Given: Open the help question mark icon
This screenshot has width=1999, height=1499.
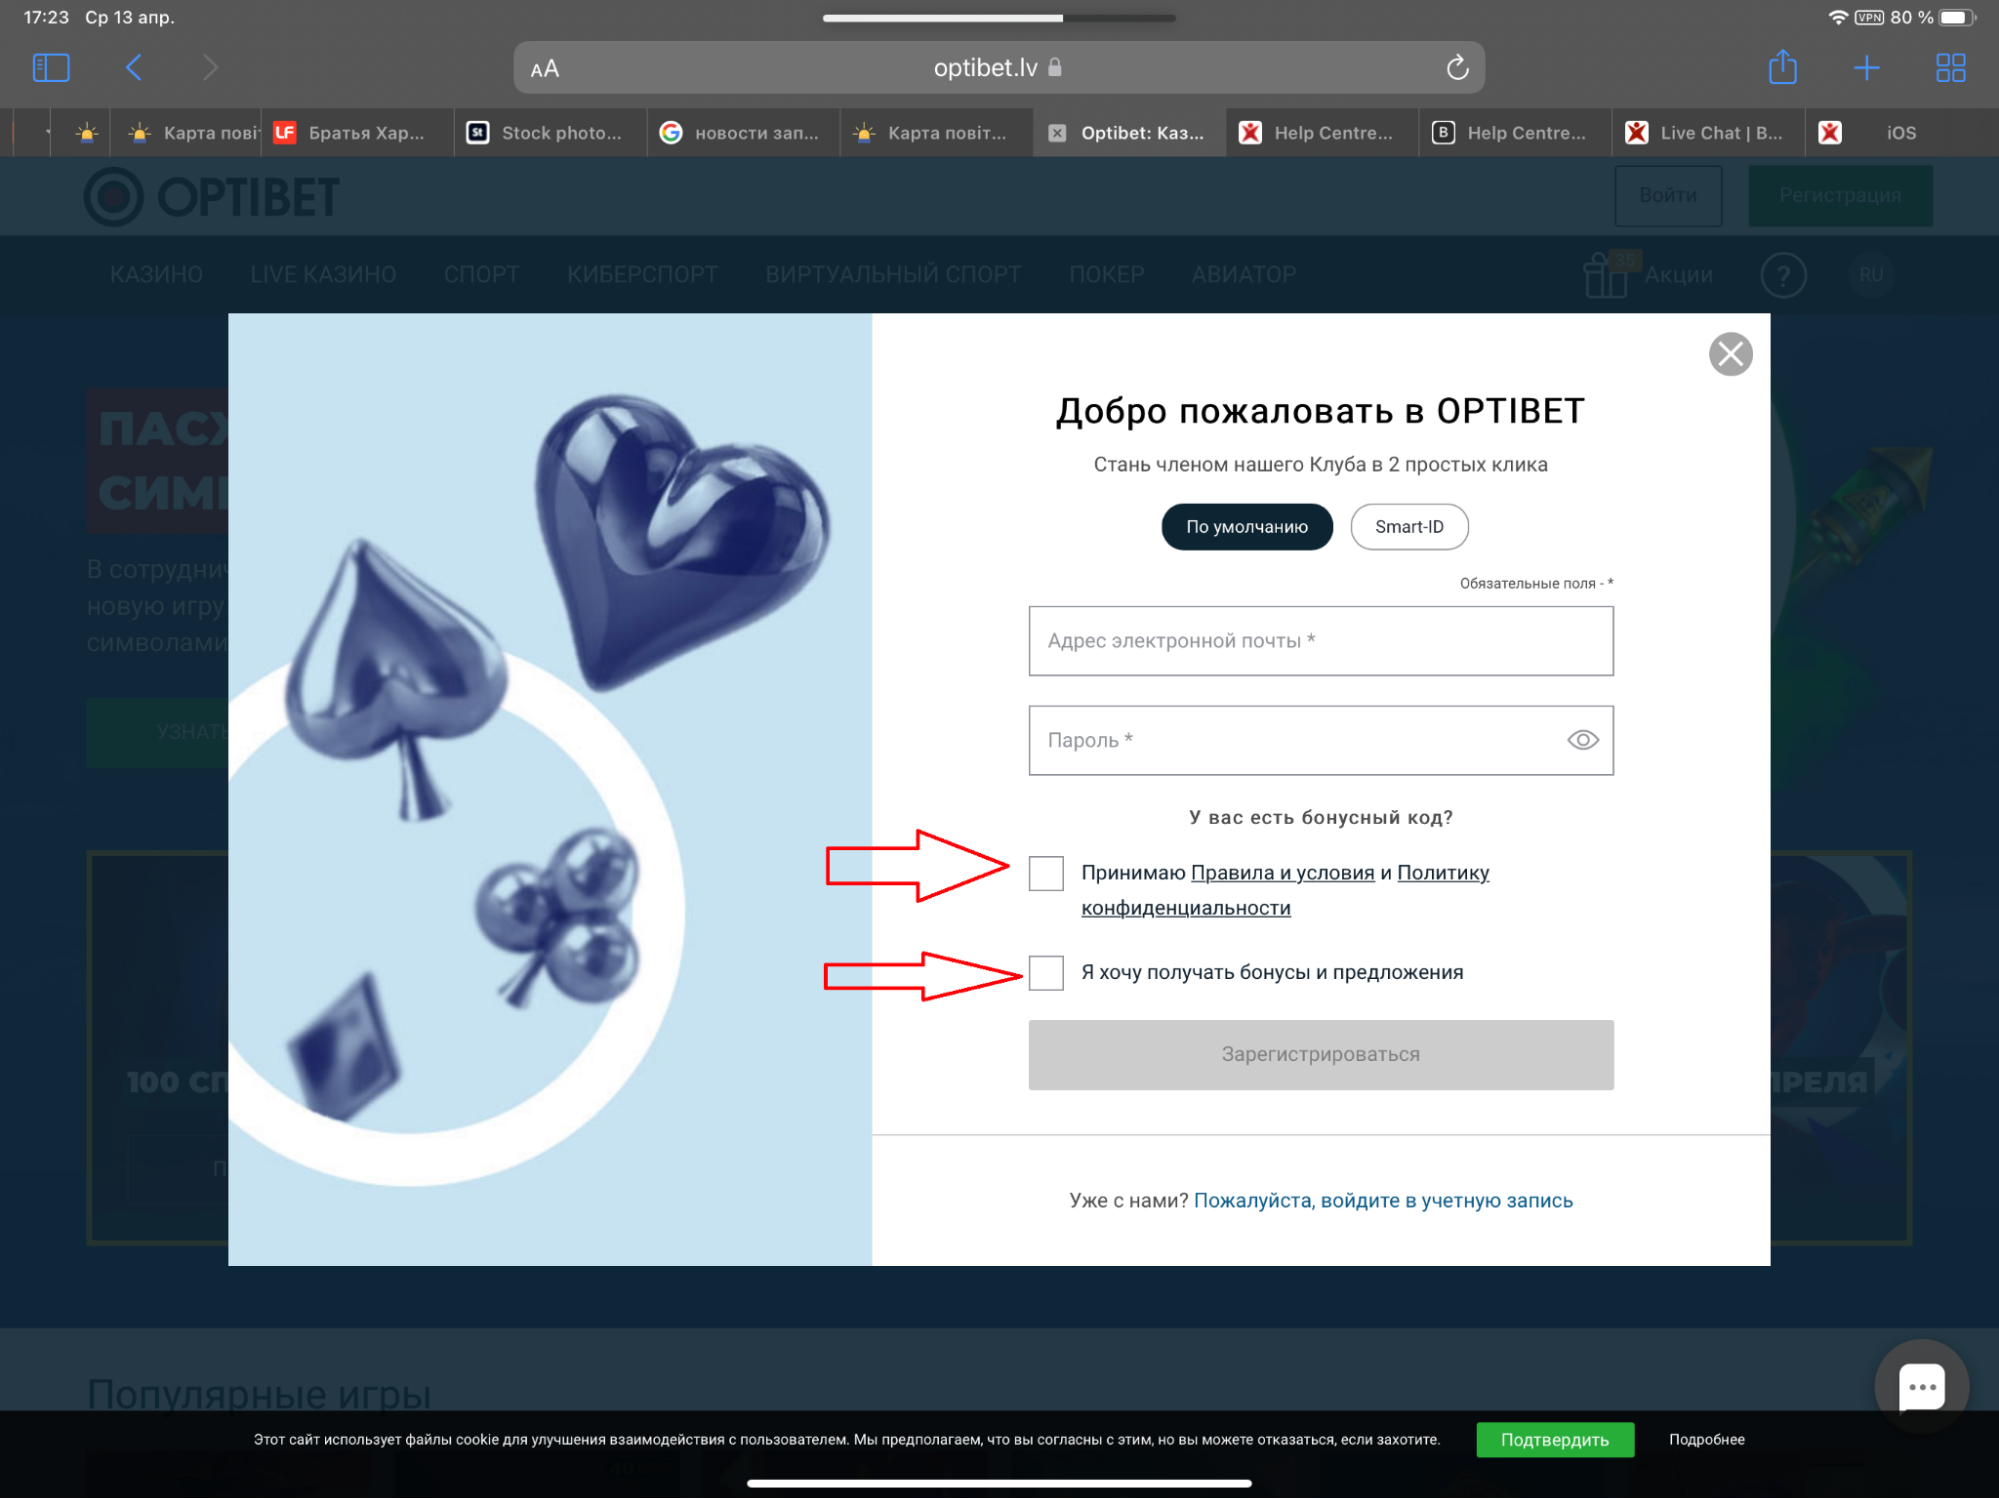Looking at the screenshot, I should pos(1783,275).
